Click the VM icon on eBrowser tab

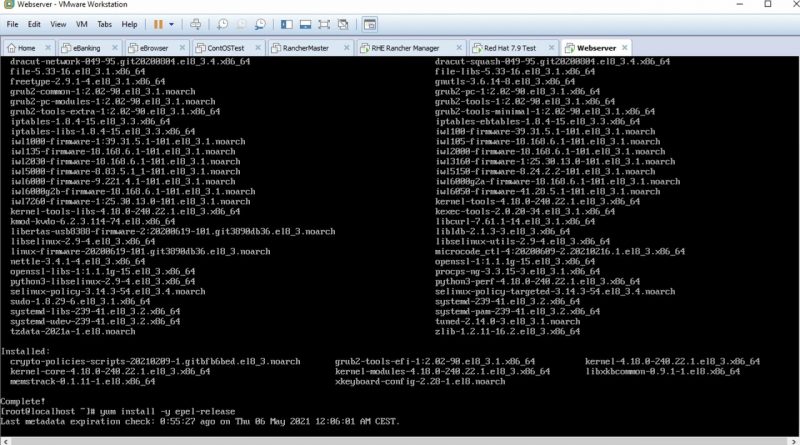pos(133,48)
